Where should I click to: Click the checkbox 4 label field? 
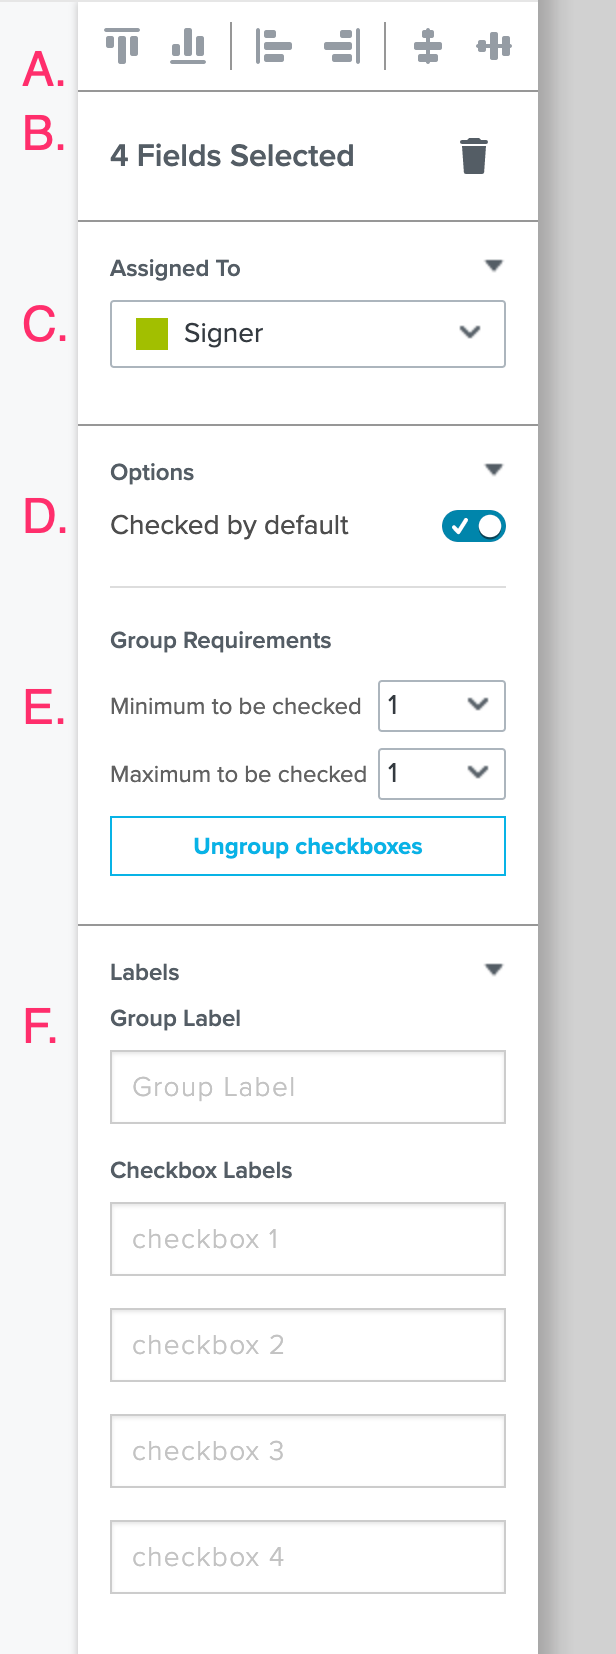[307, 1557]
